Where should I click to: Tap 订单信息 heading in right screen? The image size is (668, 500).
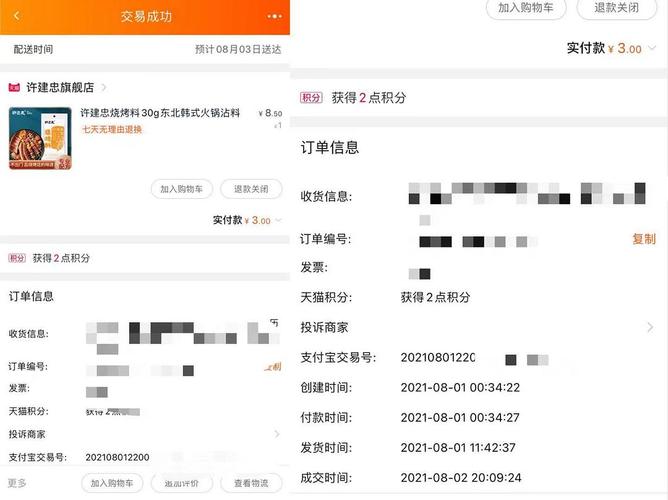pyautogui.click(x=330, y=148)
